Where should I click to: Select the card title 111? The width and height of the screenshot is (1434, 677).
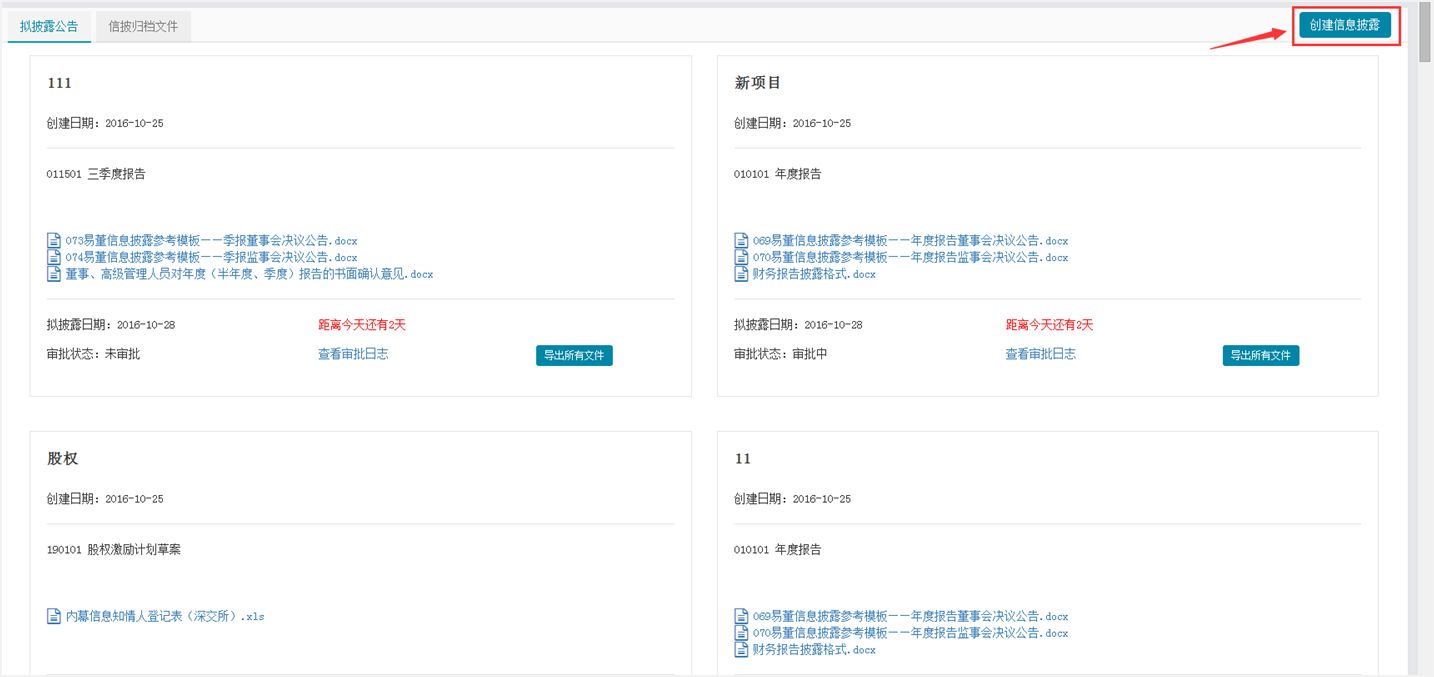60,83
